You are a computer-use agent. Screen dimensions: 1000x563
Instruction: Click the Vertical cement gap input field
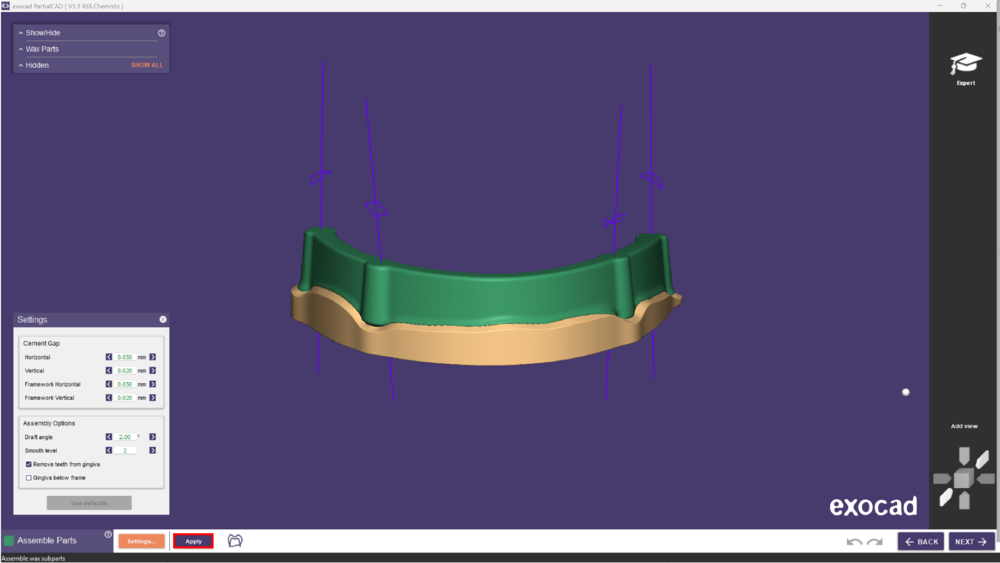click(124, 370)
